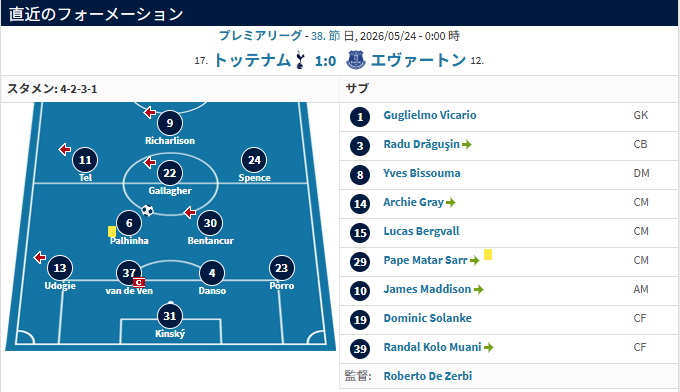Image resolution: width=680 pixels, height=392 pixels.
Task: Open Randal Kolo Muani's profile
Action: click(x=432, y=347)
